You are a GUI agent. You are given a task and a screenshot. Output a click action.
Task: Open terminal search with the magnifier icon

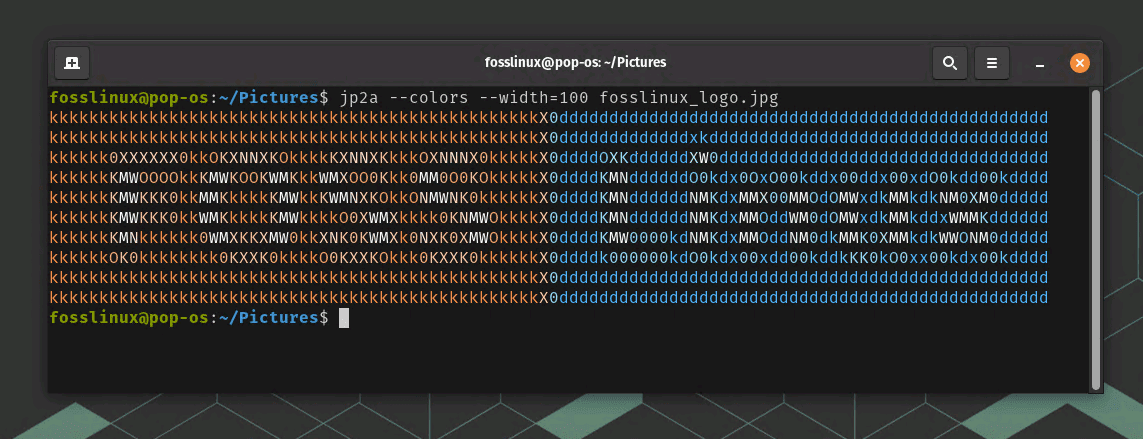click(950, 63)
